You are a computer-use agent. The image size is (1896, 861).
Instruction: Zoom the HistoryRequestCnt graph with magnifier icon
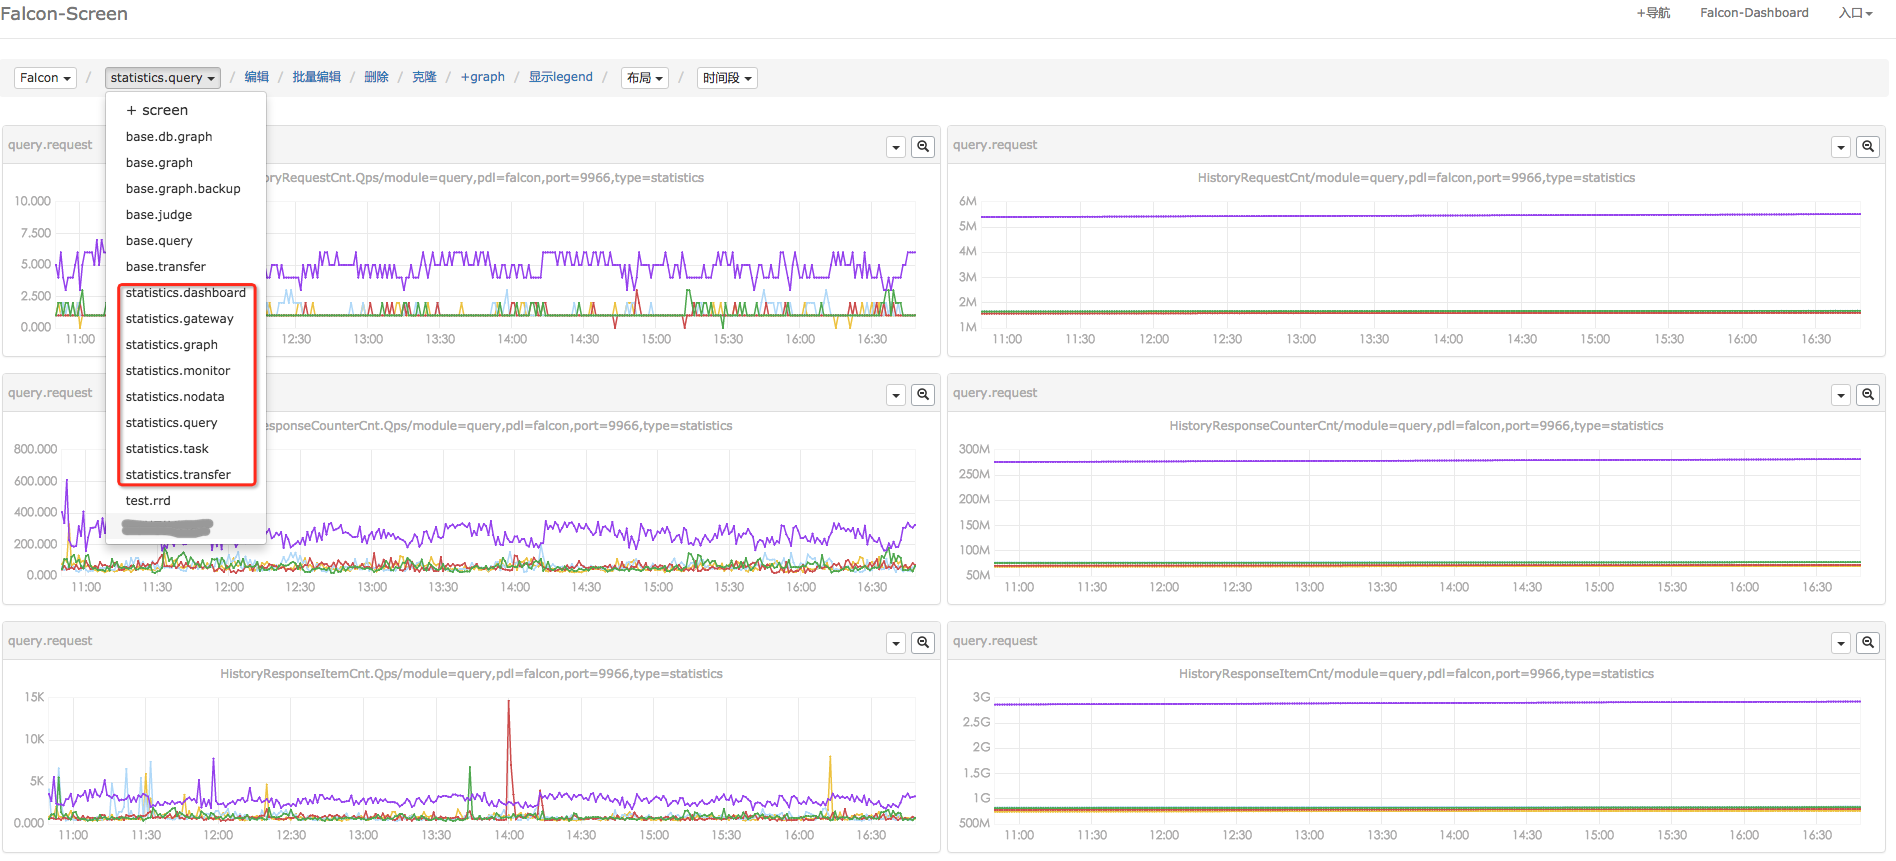pos(1867,146)
